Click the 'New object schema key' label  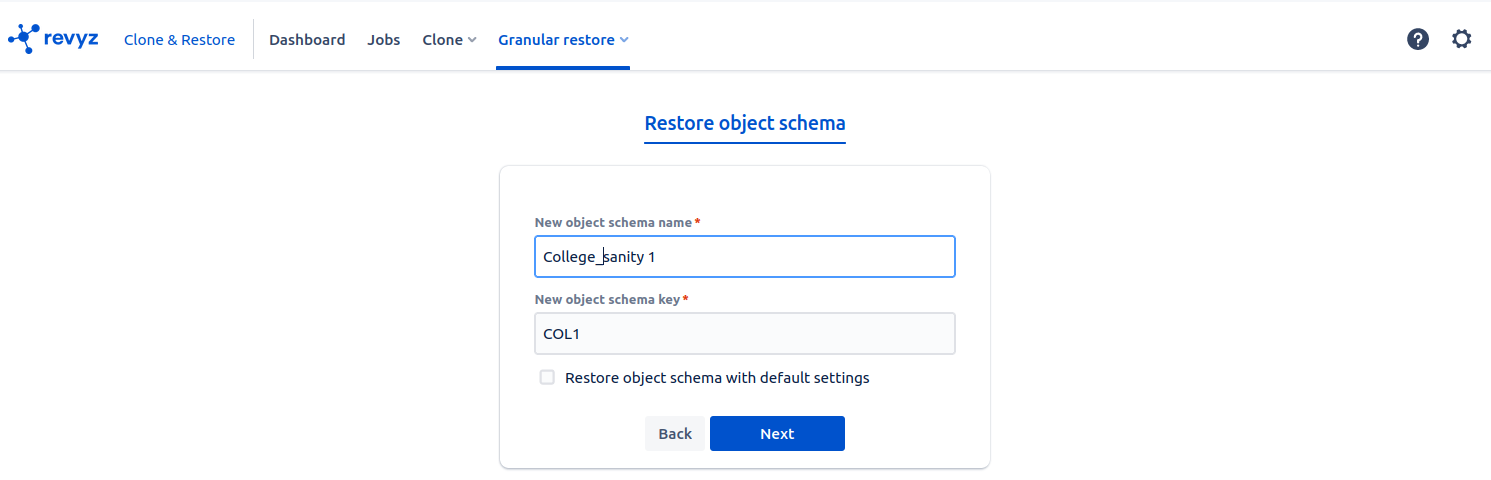pyautogui.click(x=607, y=299)
